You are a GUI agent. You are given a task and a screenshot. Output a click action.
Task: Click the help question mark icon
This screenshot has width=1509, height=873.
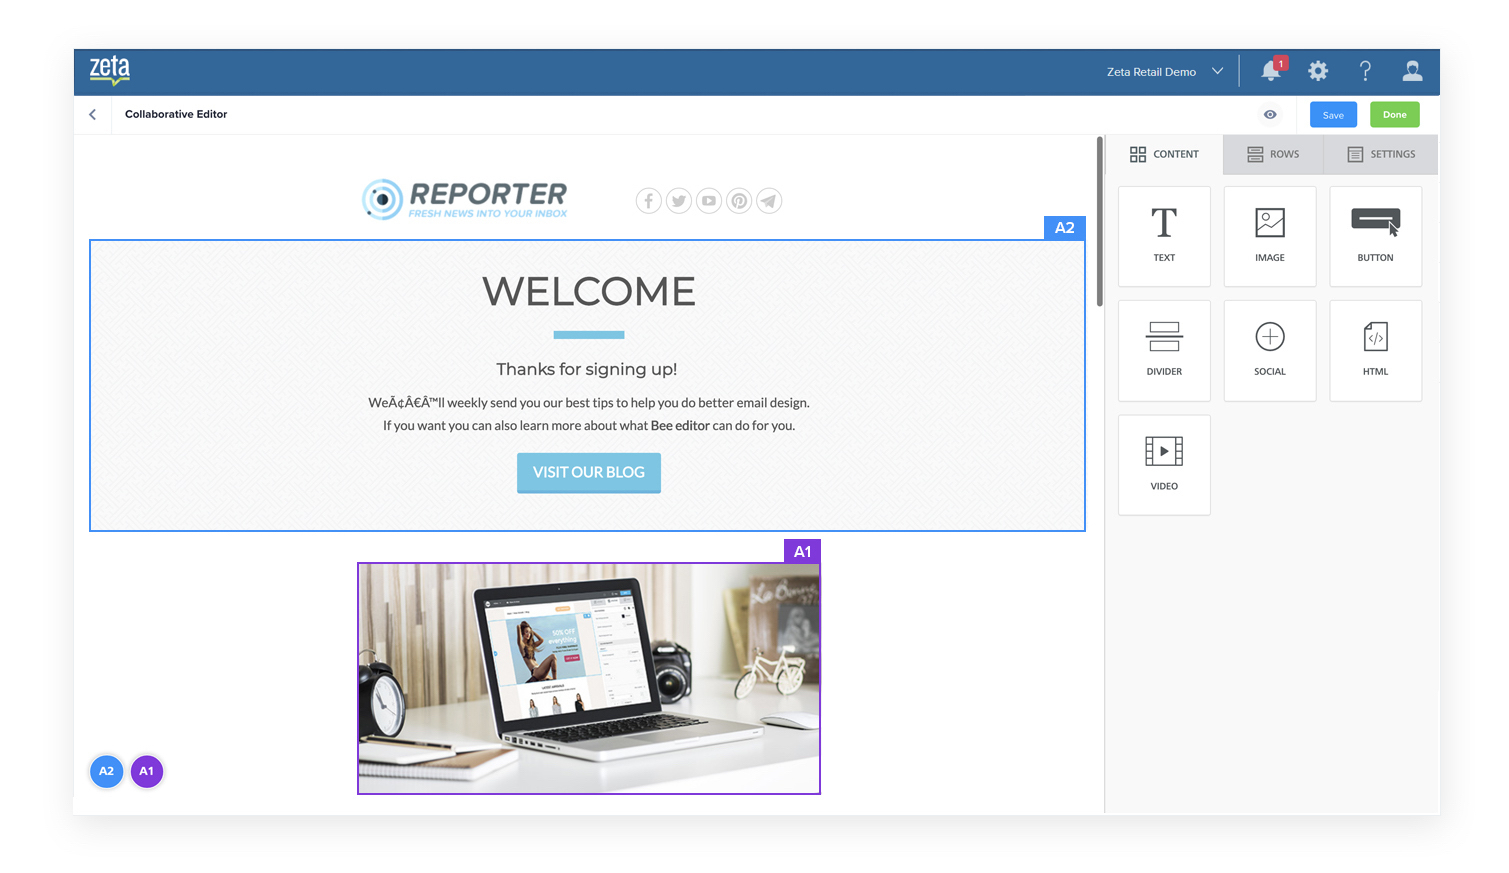coord(1364,71)
